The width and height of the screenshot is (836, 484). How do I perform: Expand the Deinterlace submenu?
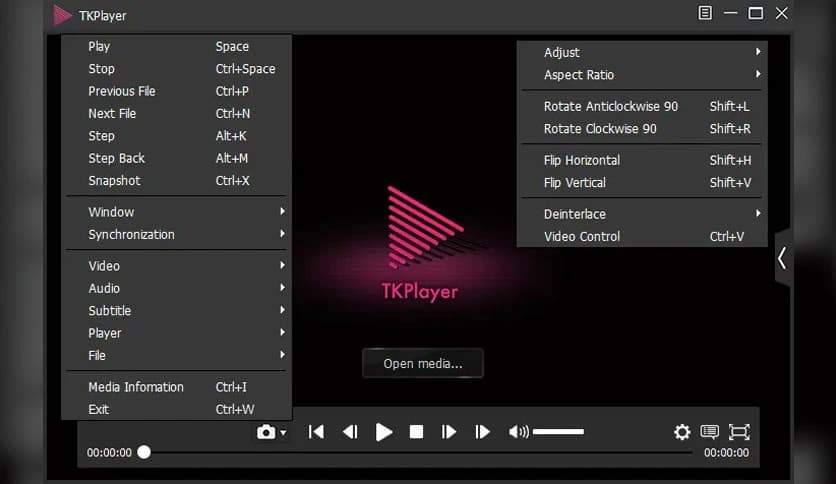(x=642, y=214)
